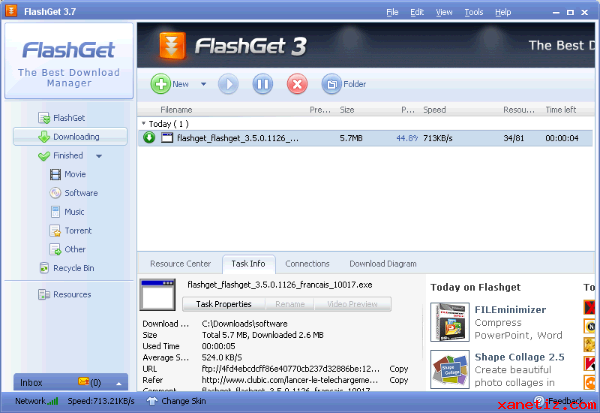The height and width of the screenshot is (413, 600).
Task: Click the Change Skin shirt icon
Action: point(152,401)
